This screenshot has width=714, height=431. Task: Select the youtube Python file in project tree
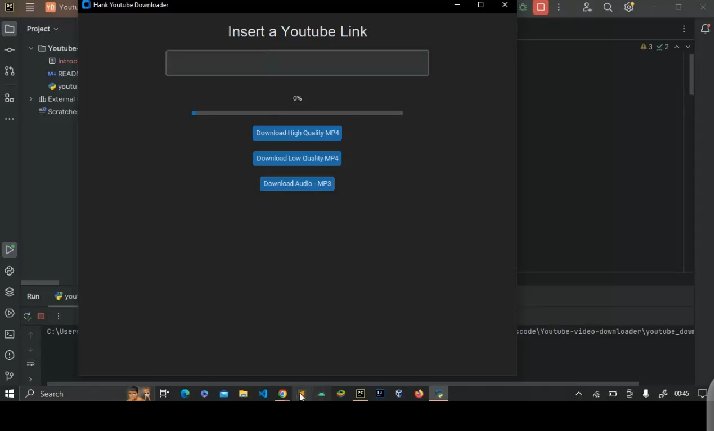[x=63, y=86]
